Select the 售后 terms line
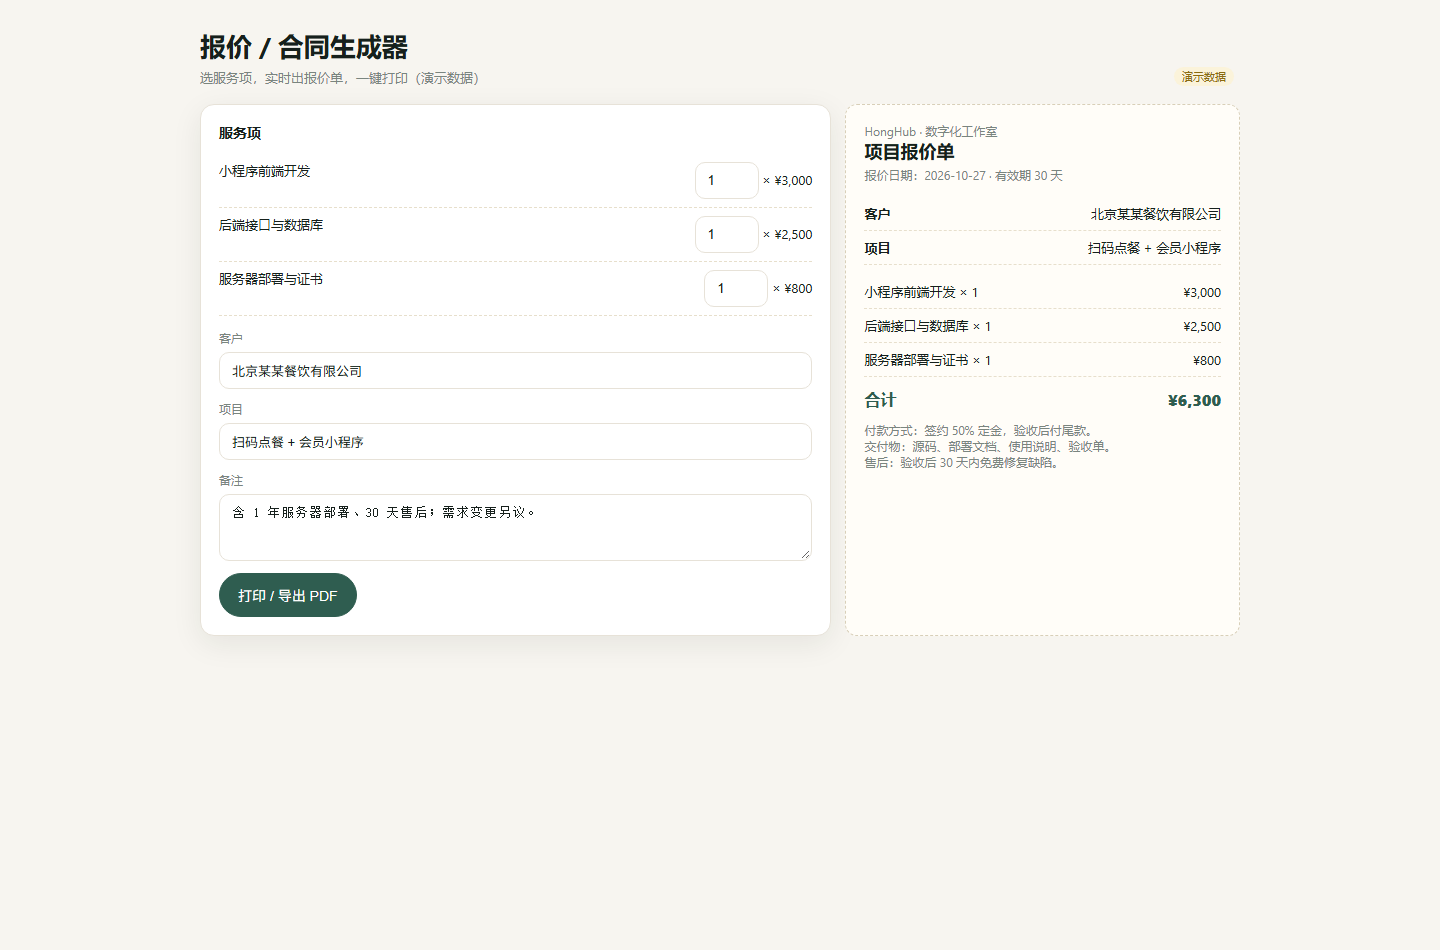Viewport: 1440px width, 950px height. [963, 463]
